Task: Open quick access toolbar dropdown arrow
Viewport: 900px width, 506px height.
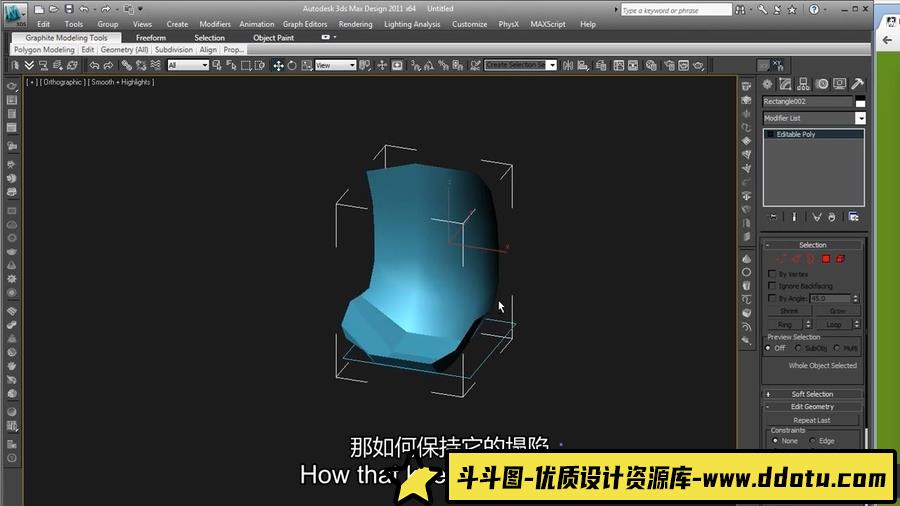Action: [x=141, y=9]
